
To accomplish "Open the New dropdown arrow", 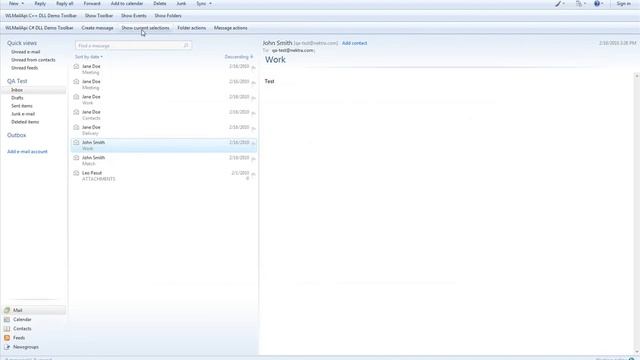I will [22, 4].
